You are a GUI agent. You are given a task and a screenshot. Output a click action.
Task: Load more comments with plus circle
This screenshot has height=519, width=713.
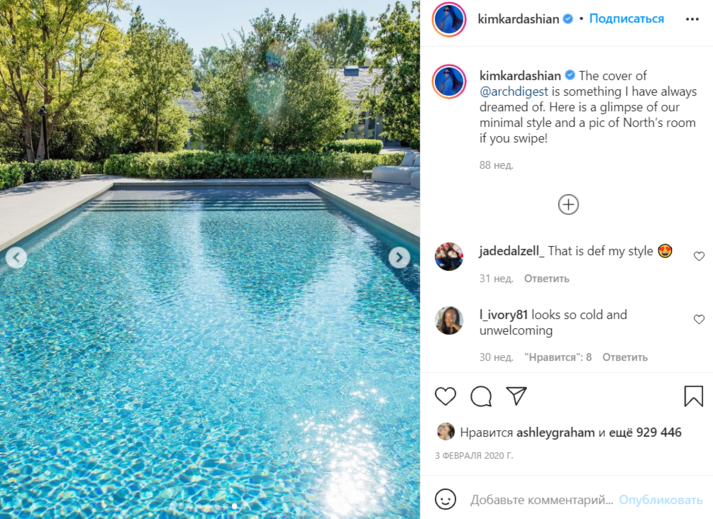(x=568, y=204)
